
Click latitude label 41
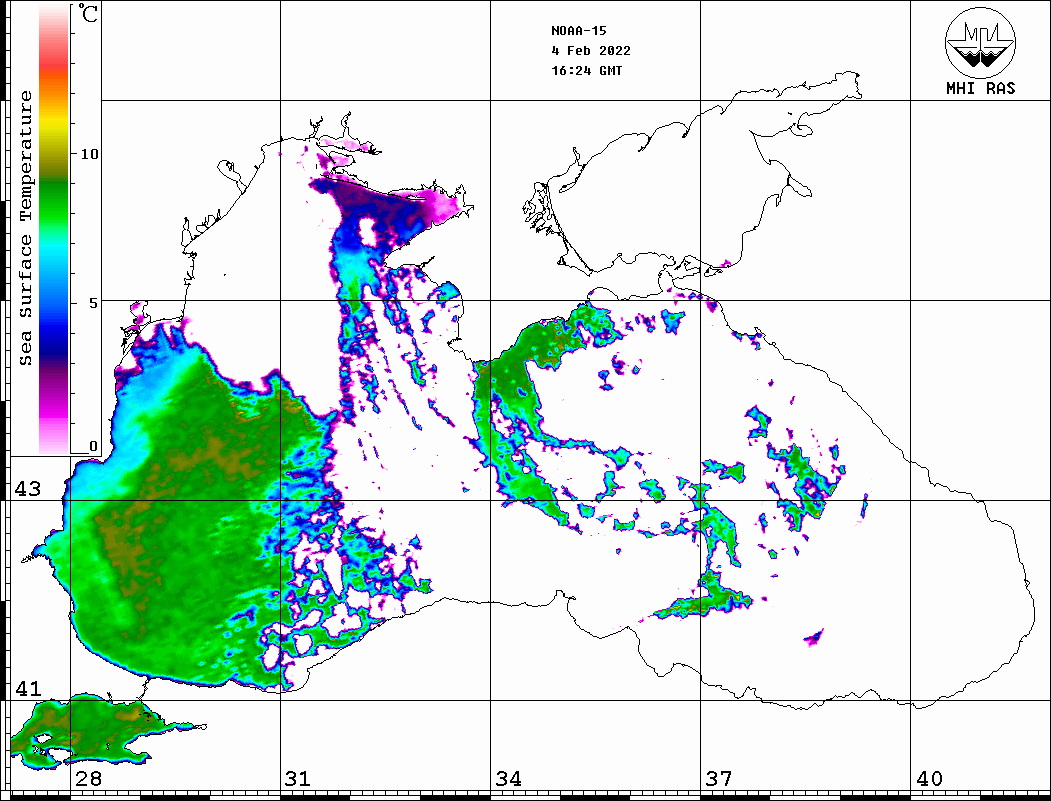28,689
